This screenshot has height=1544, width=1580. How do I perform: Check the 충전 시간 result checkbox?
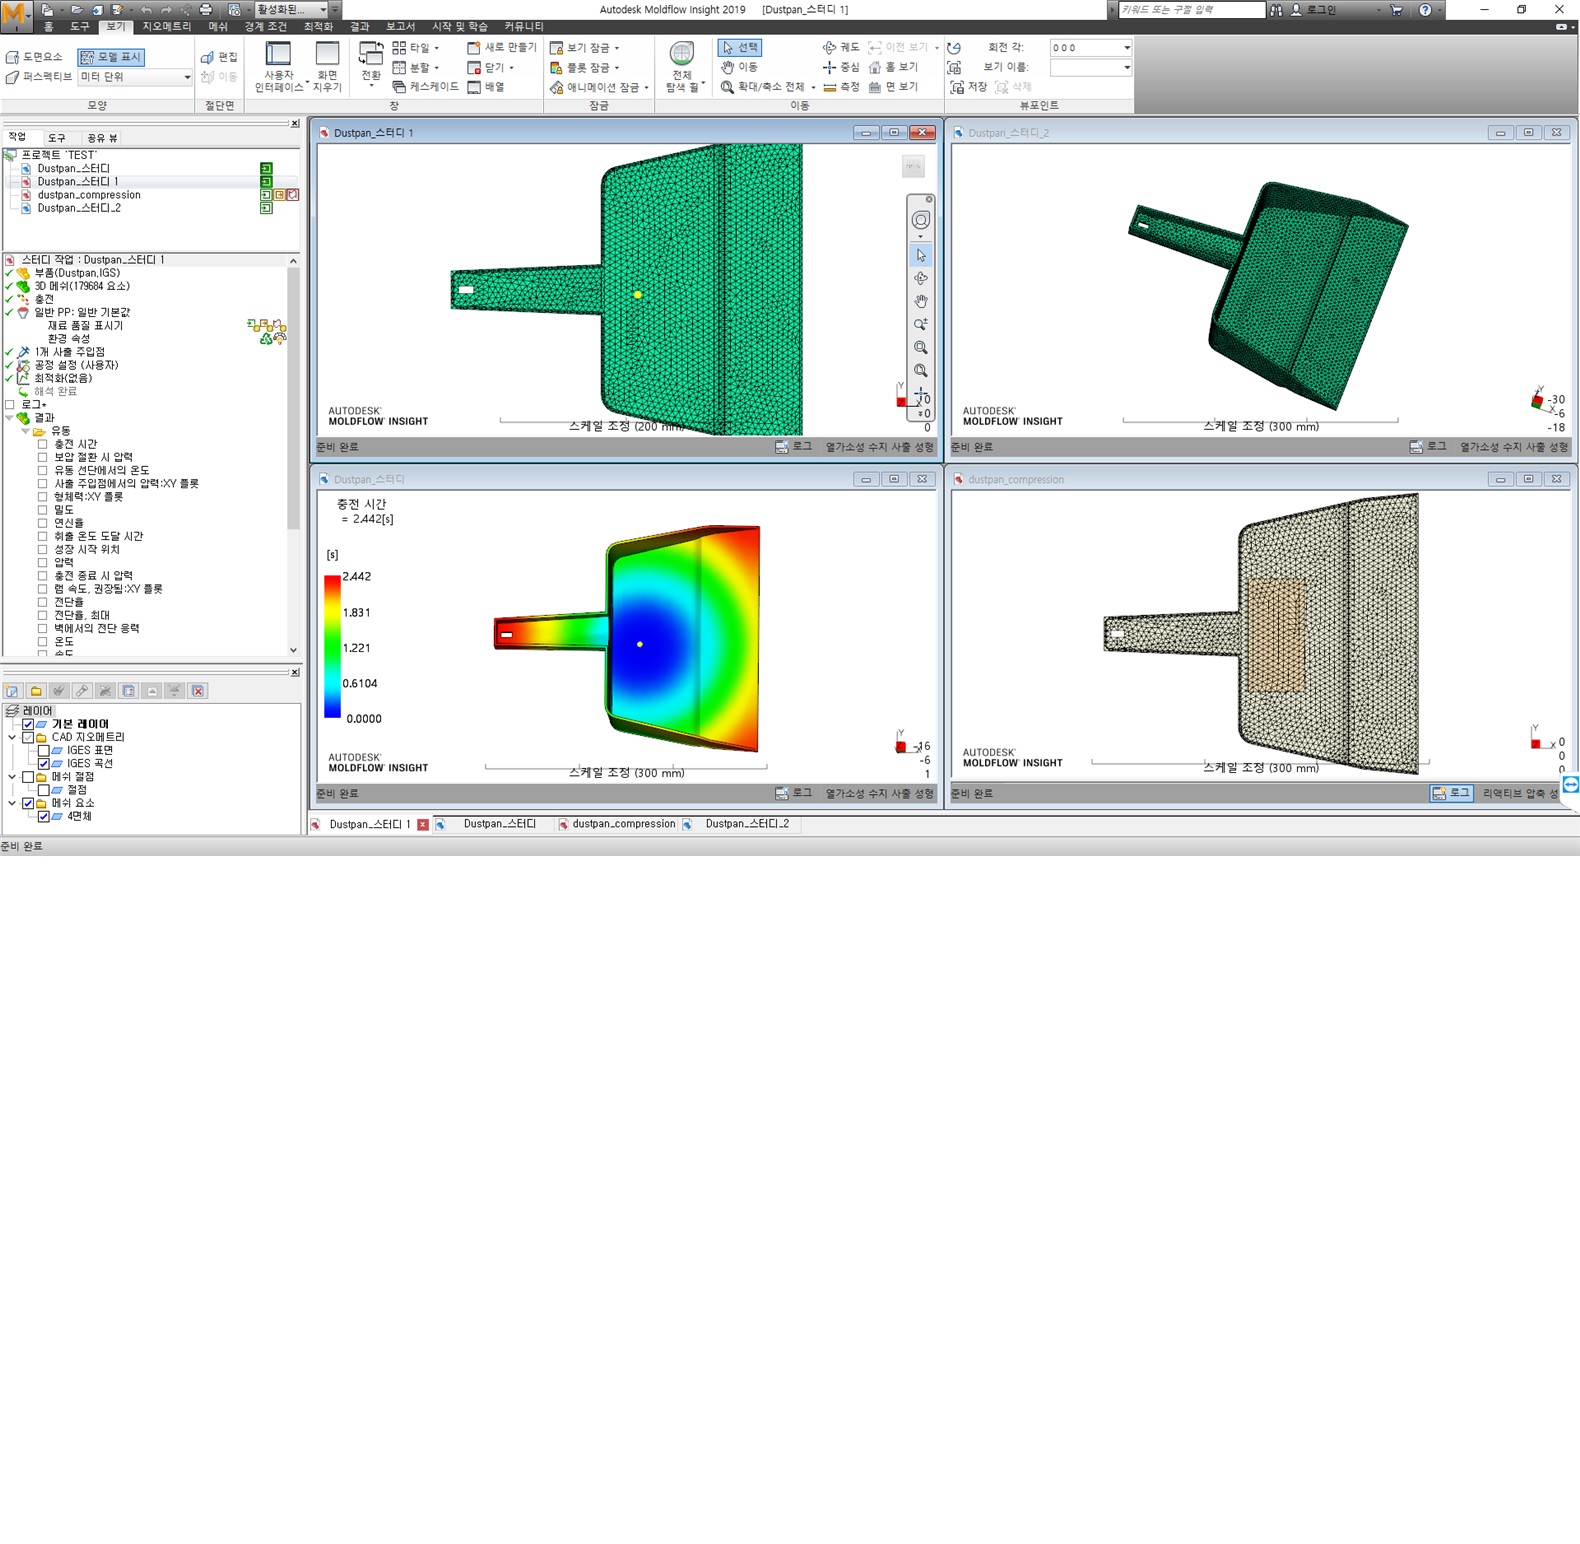42,444
